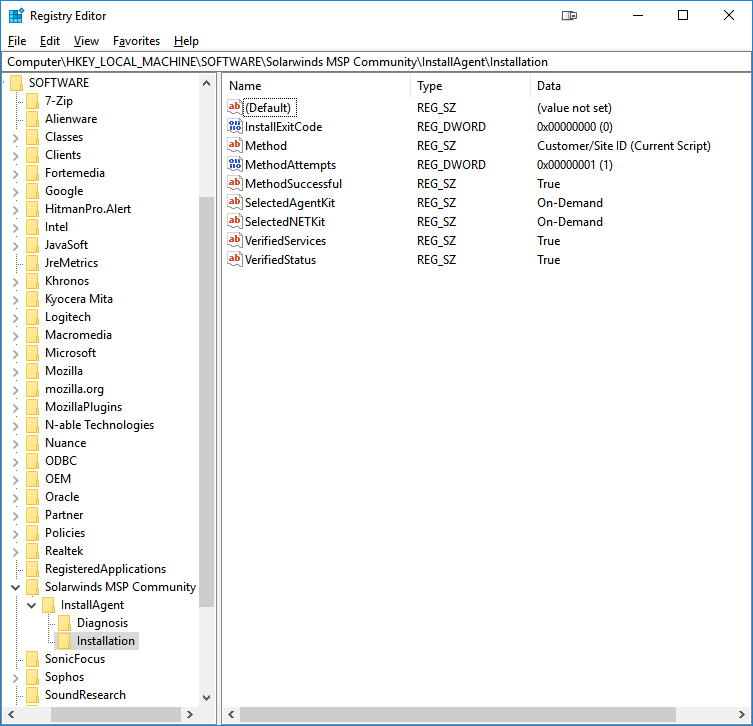
Task: Select the MethodAttempts DWORD icon
Action: pos(234,164)
